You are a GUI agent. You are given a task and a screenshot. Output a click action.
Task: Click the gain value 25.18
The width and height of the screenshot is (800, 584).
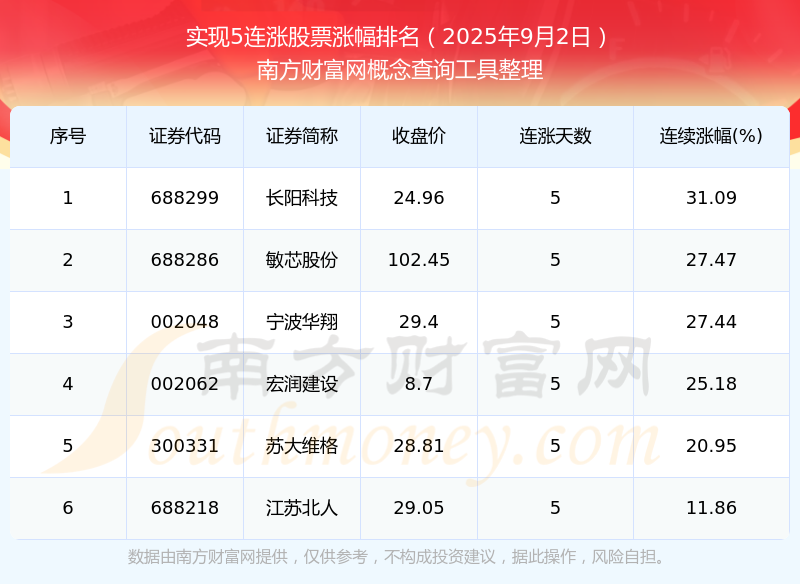(711, 384)
